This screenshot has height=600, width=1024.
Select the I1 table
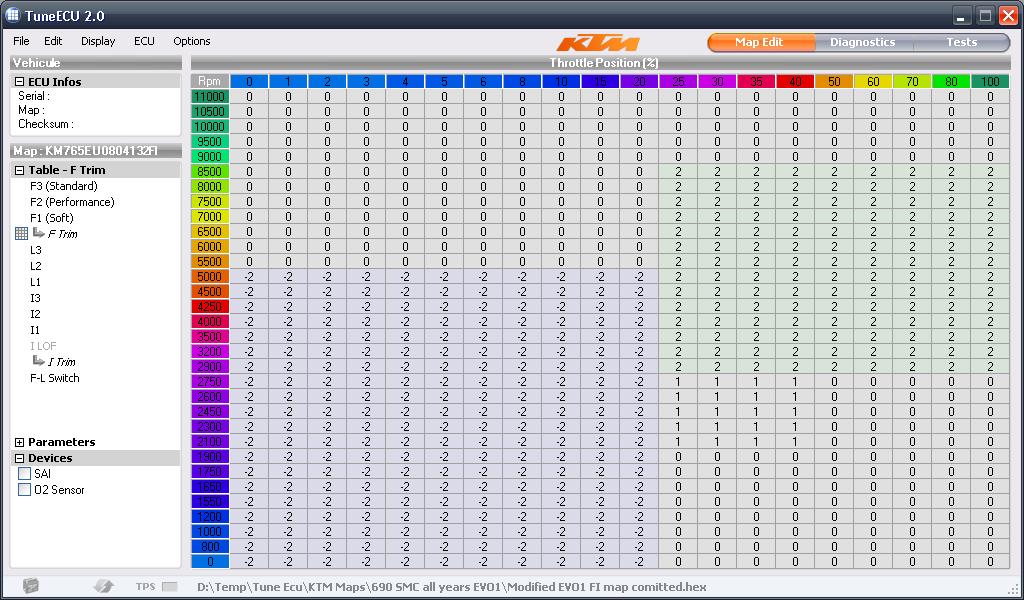click(x=35, y=330)
